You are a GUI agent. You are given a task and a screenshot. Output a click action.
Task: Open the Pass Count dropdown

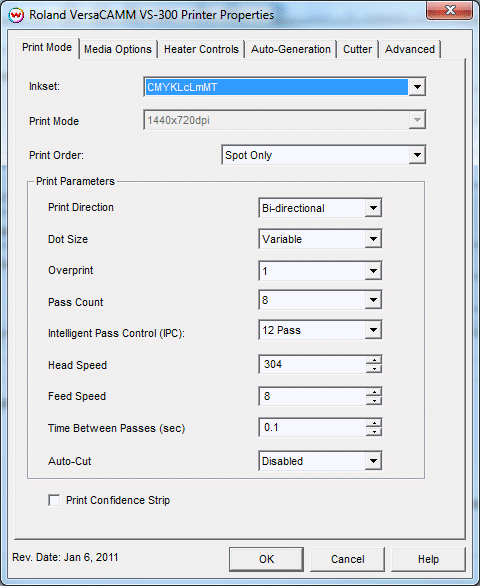(373, 300)
